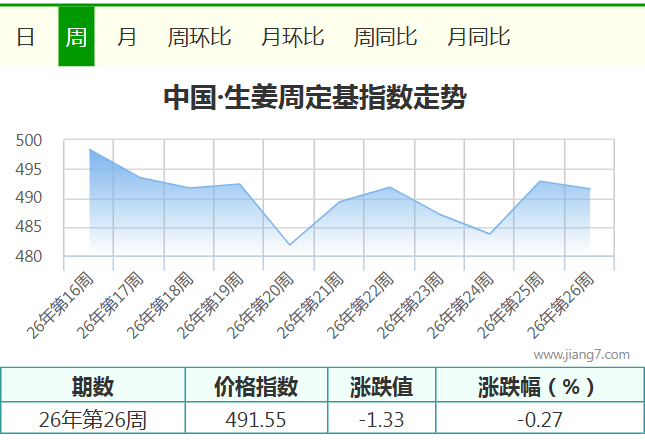The height and width of the screenshot is (440, 645).
Task: Click the 26年第24周 axis label
Action: point(461,305)
